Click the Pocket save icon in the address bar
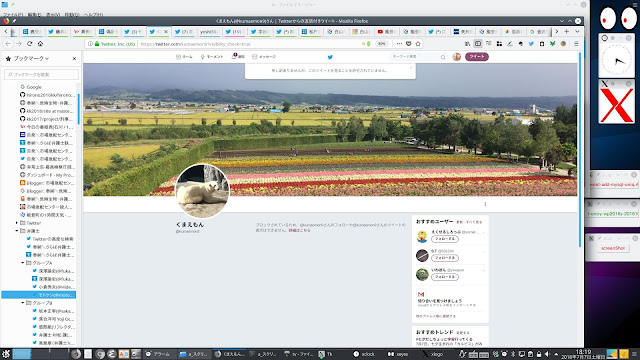The image size is (640, 360). point(409,44)
